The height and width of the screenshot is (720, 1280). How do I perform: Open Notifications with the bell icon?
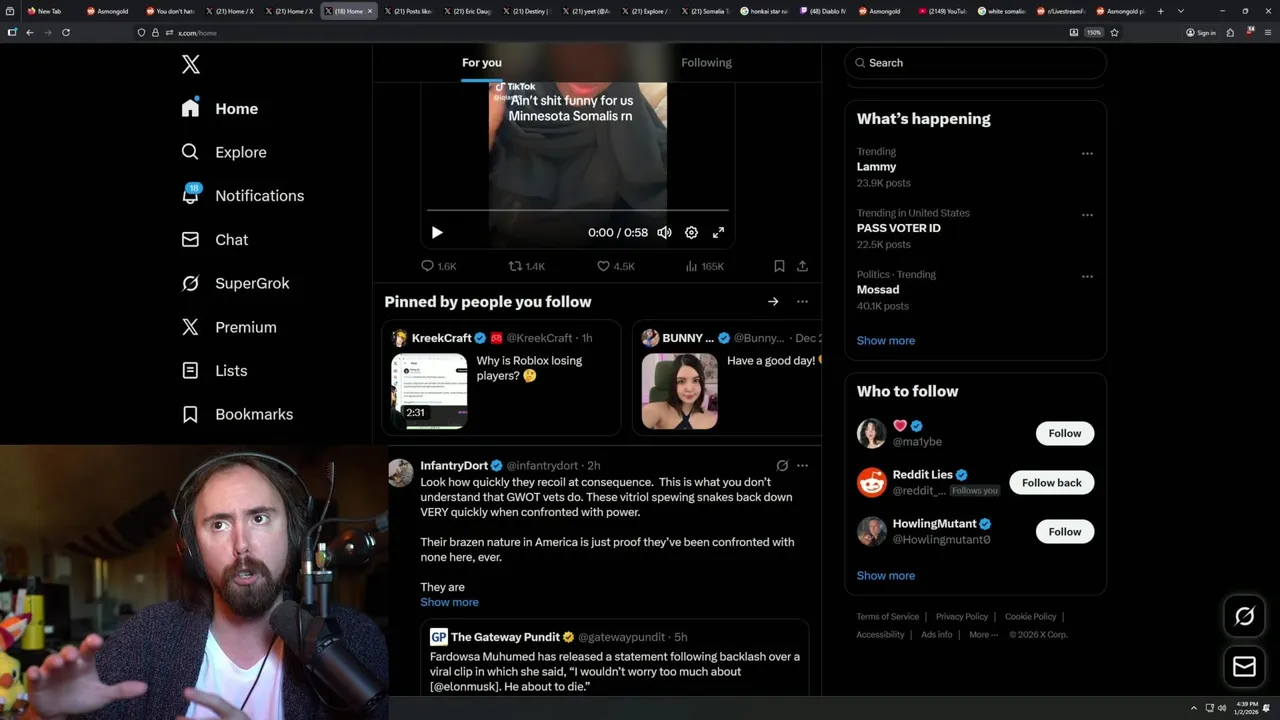(243, 196)
